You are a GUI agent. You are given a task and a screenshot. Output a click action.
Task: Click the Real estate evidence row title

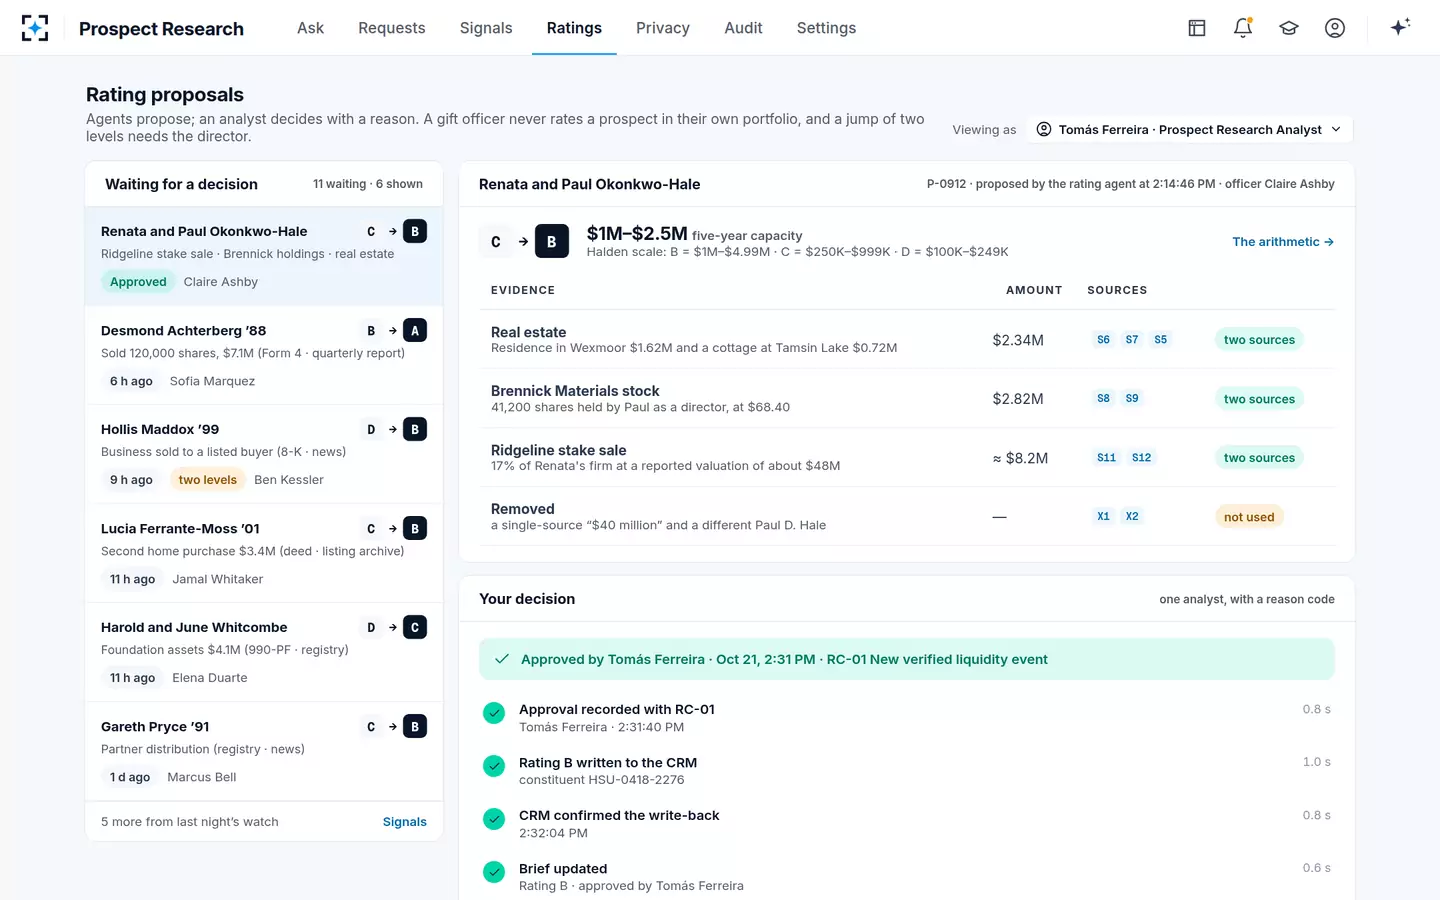point(528,332)
